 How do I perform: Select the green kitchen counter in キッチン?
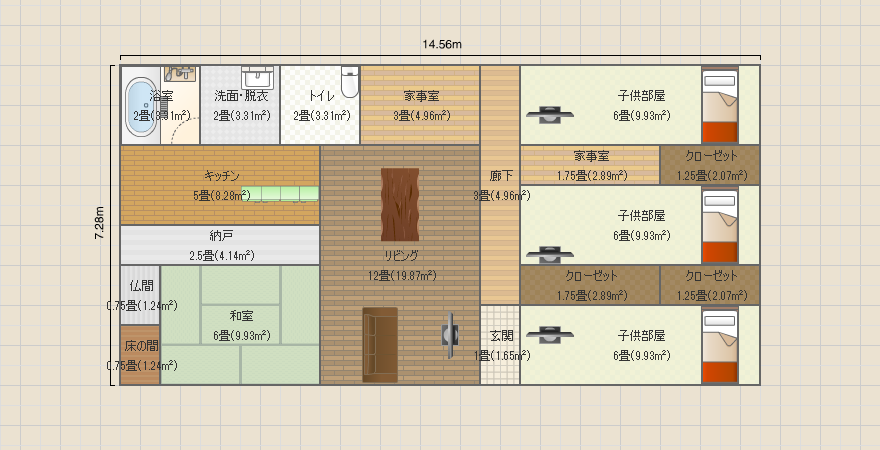click(x=278, y=193)
